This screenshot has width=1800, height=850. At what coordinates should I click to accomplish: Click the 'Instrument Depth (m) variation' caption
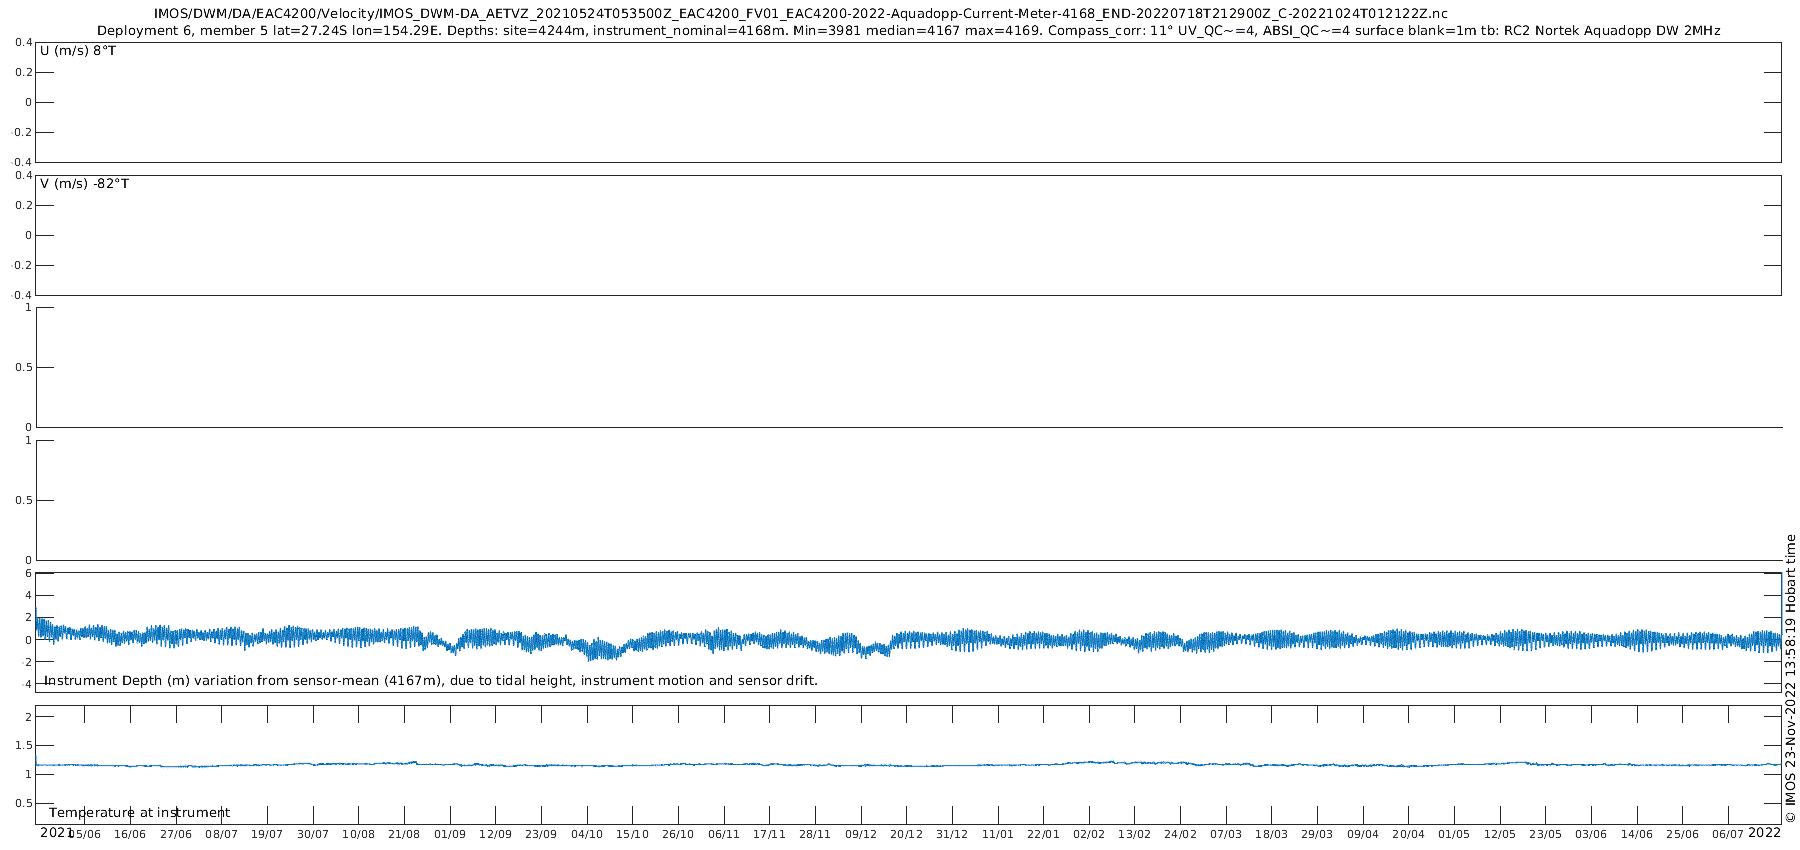click(431, 681)
